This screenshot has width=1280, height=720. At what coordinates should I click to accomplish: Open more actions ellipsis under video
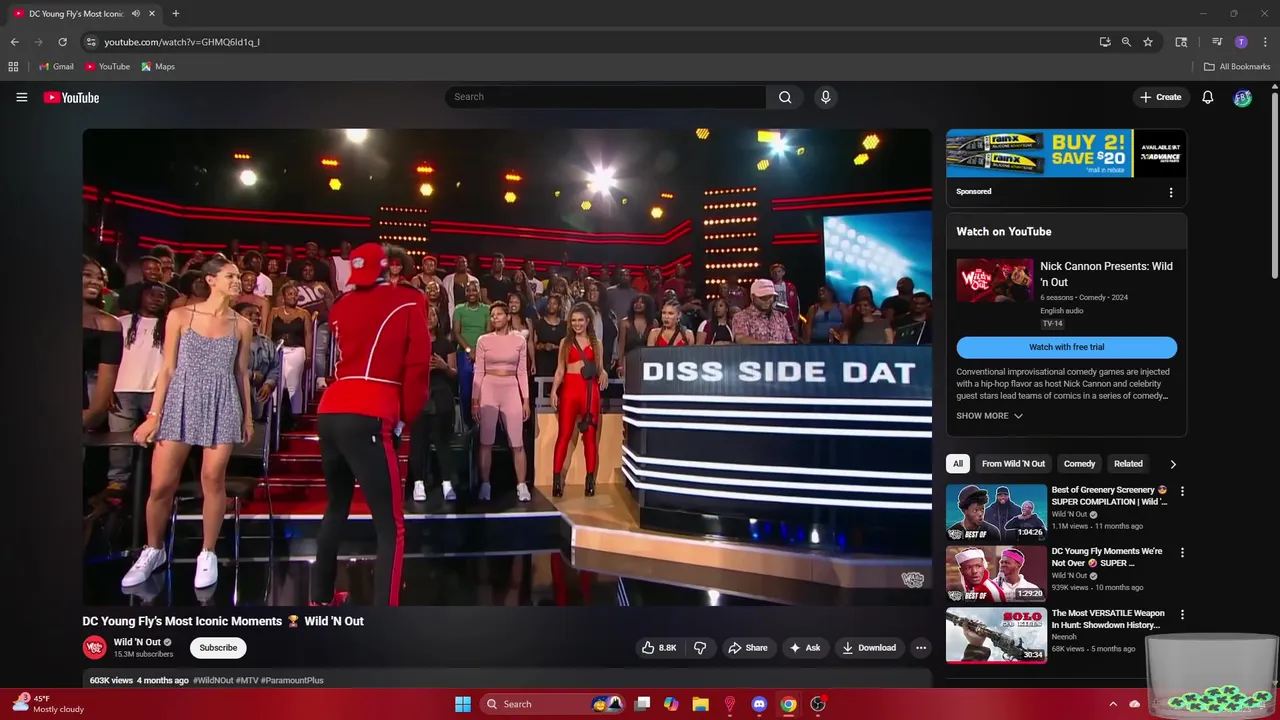pos(921,648)
